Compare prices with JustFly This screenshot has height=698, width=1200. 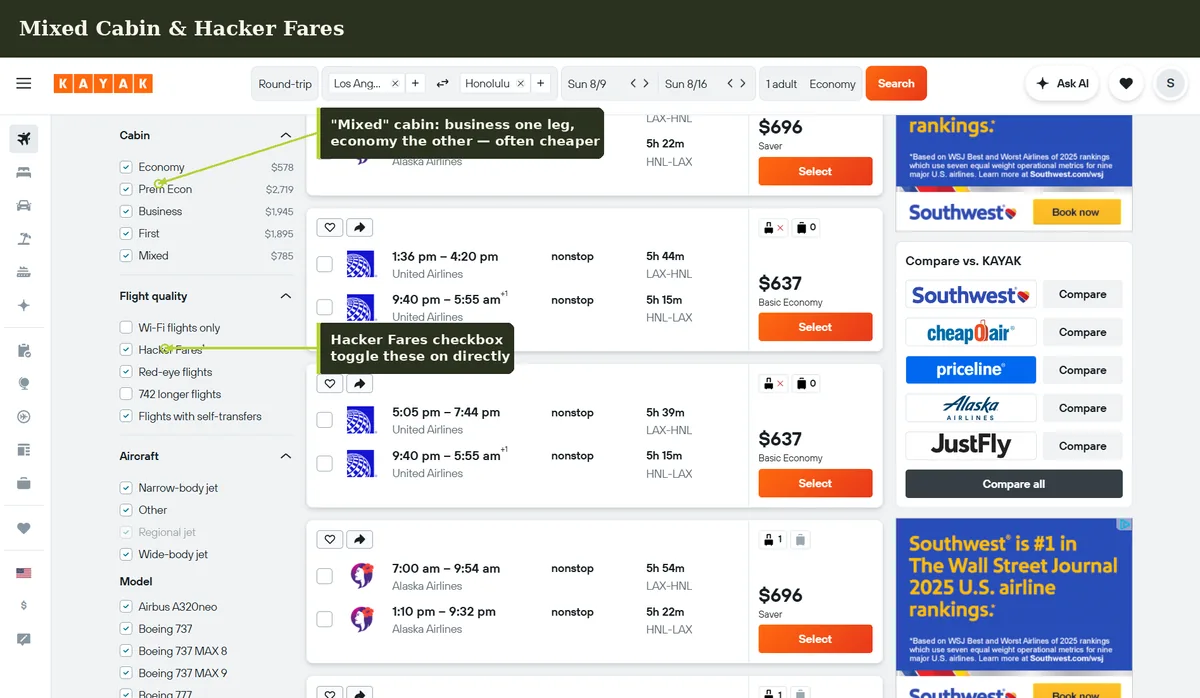(x=1082, y=446)
